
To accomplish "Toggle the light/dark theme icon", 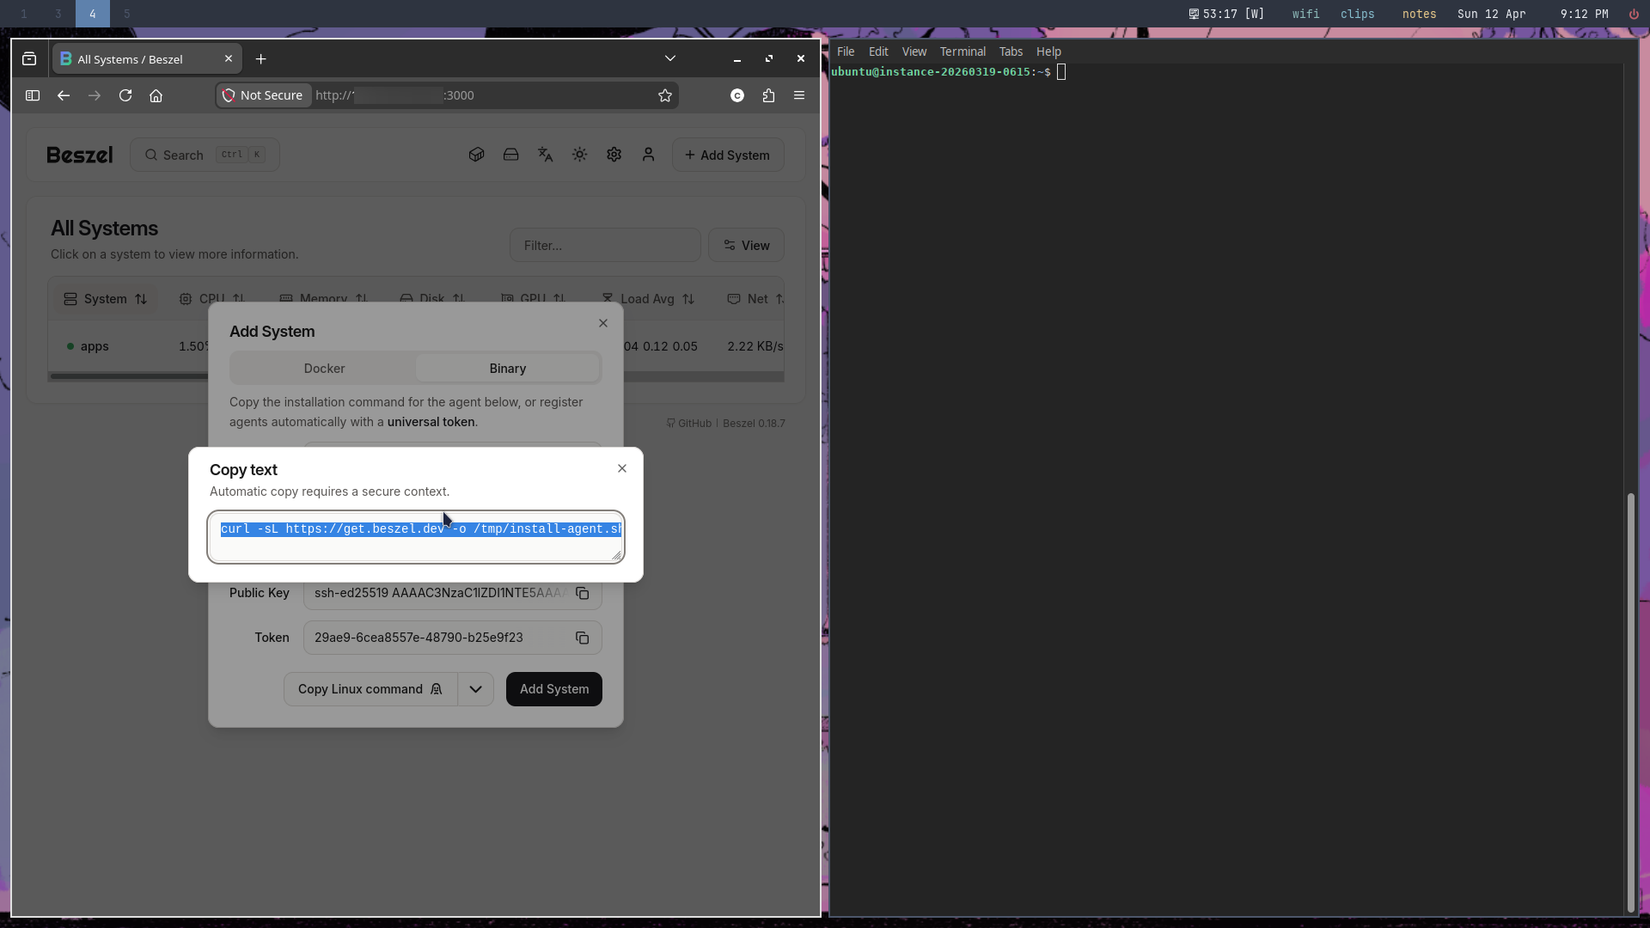I will coord(580,155).
